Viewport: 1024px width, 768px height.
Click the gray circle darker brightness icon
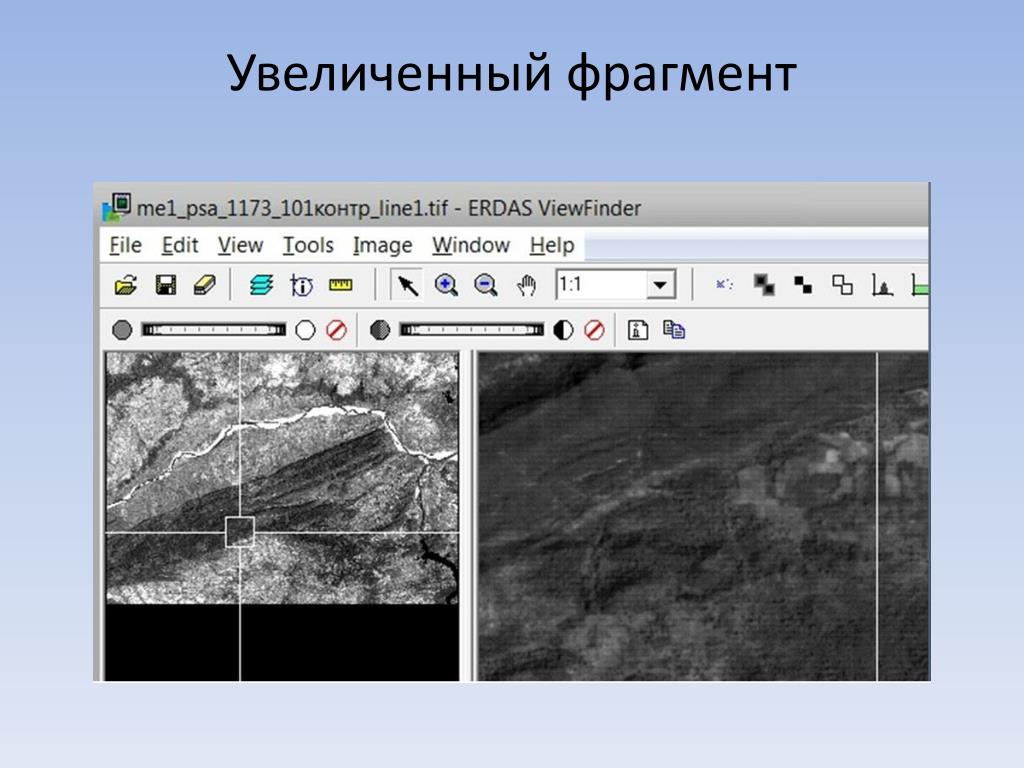coord(121,330)
